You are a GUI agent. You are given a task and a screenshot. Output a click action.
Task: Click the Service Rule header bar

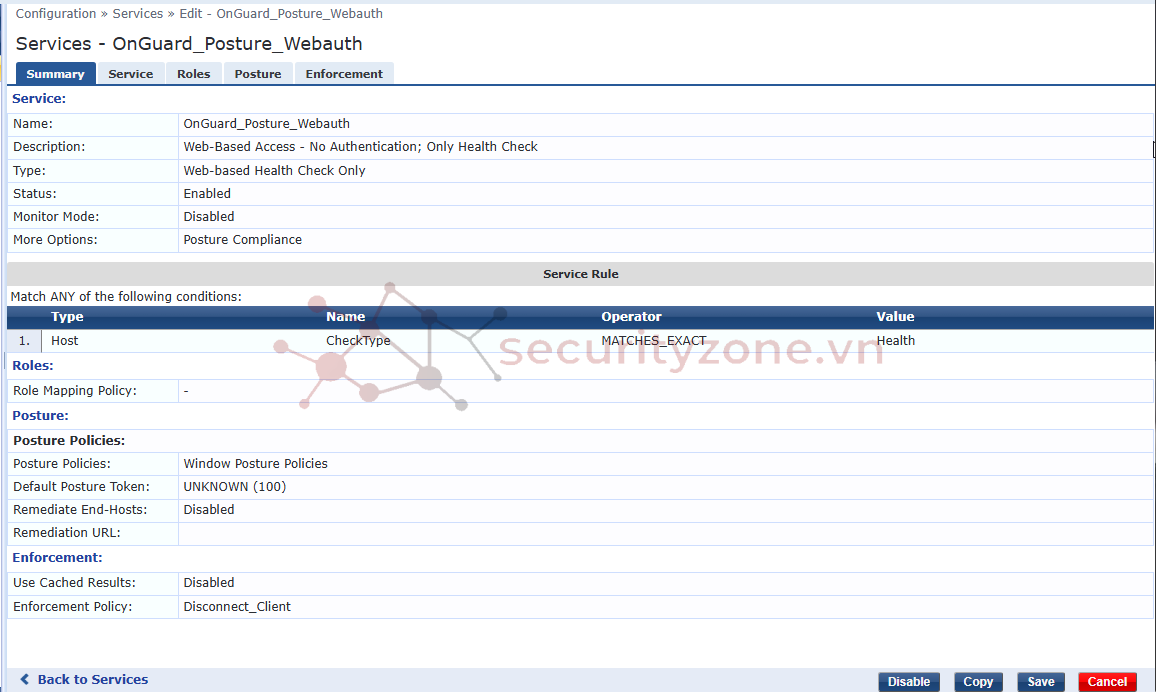click(580, 273)
